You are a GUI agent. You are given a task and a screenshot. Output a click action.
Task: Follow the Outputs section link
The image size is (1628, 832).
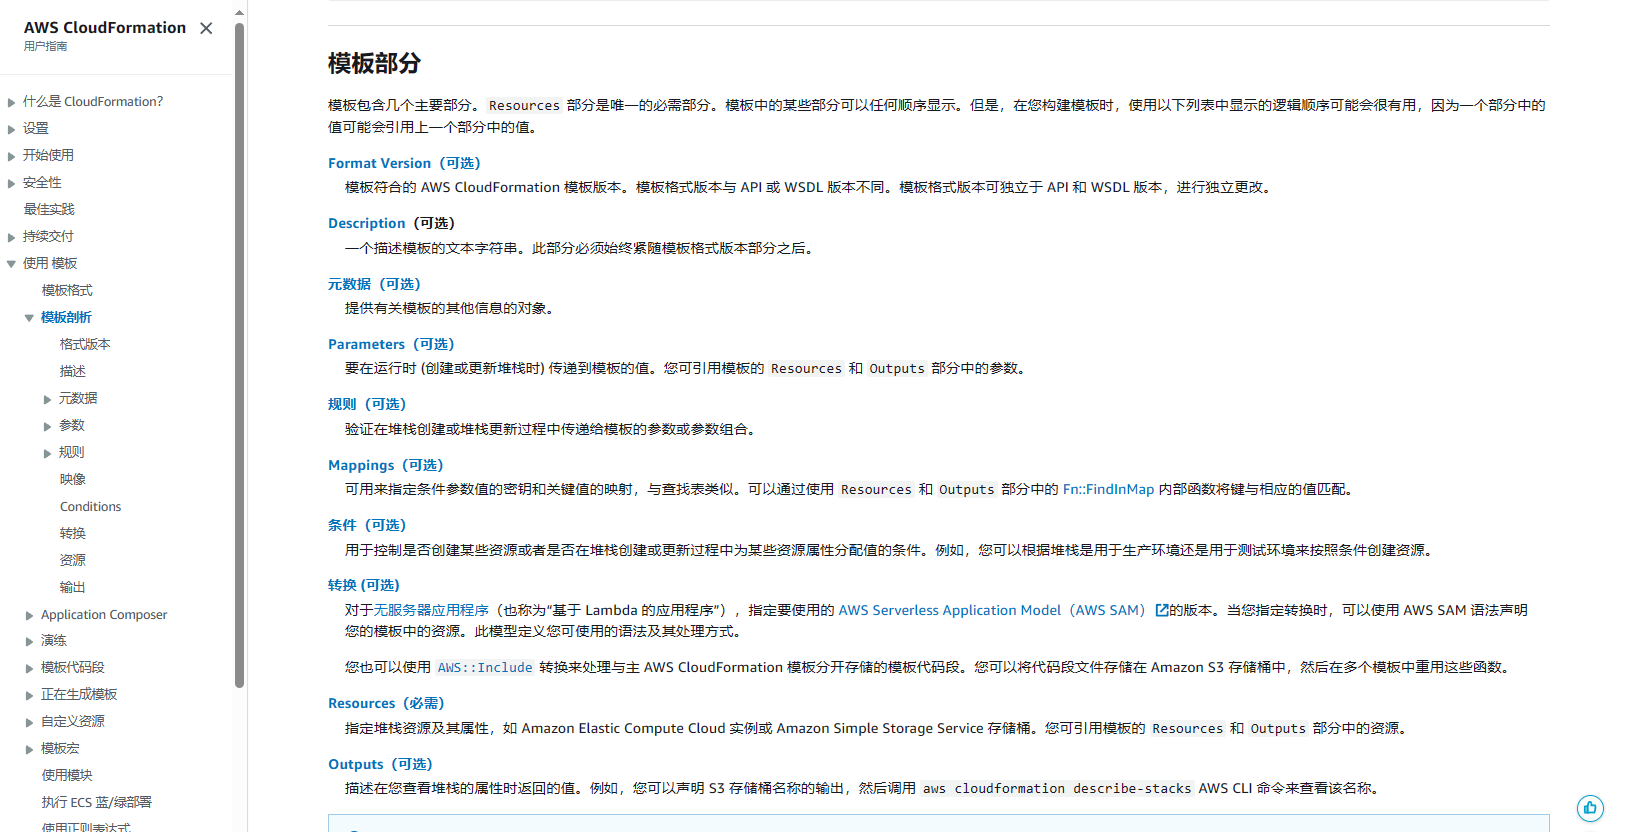point(380,764)
